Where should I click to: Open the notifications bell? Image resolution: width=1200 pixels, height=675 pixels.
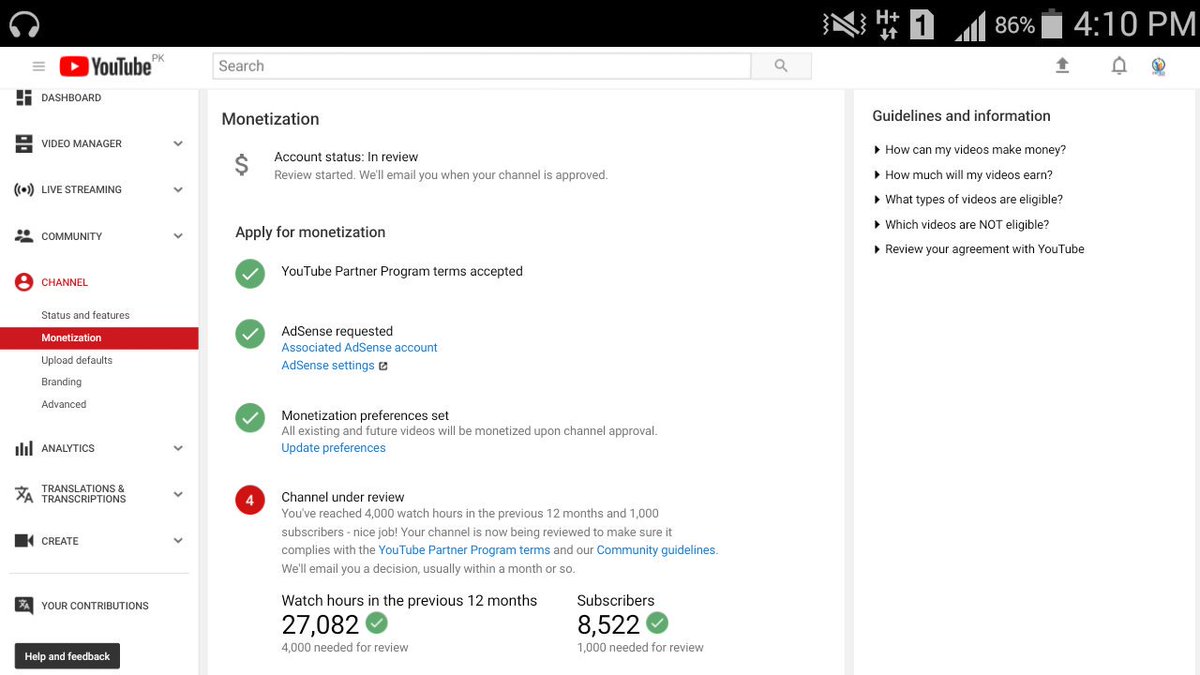1119,66
